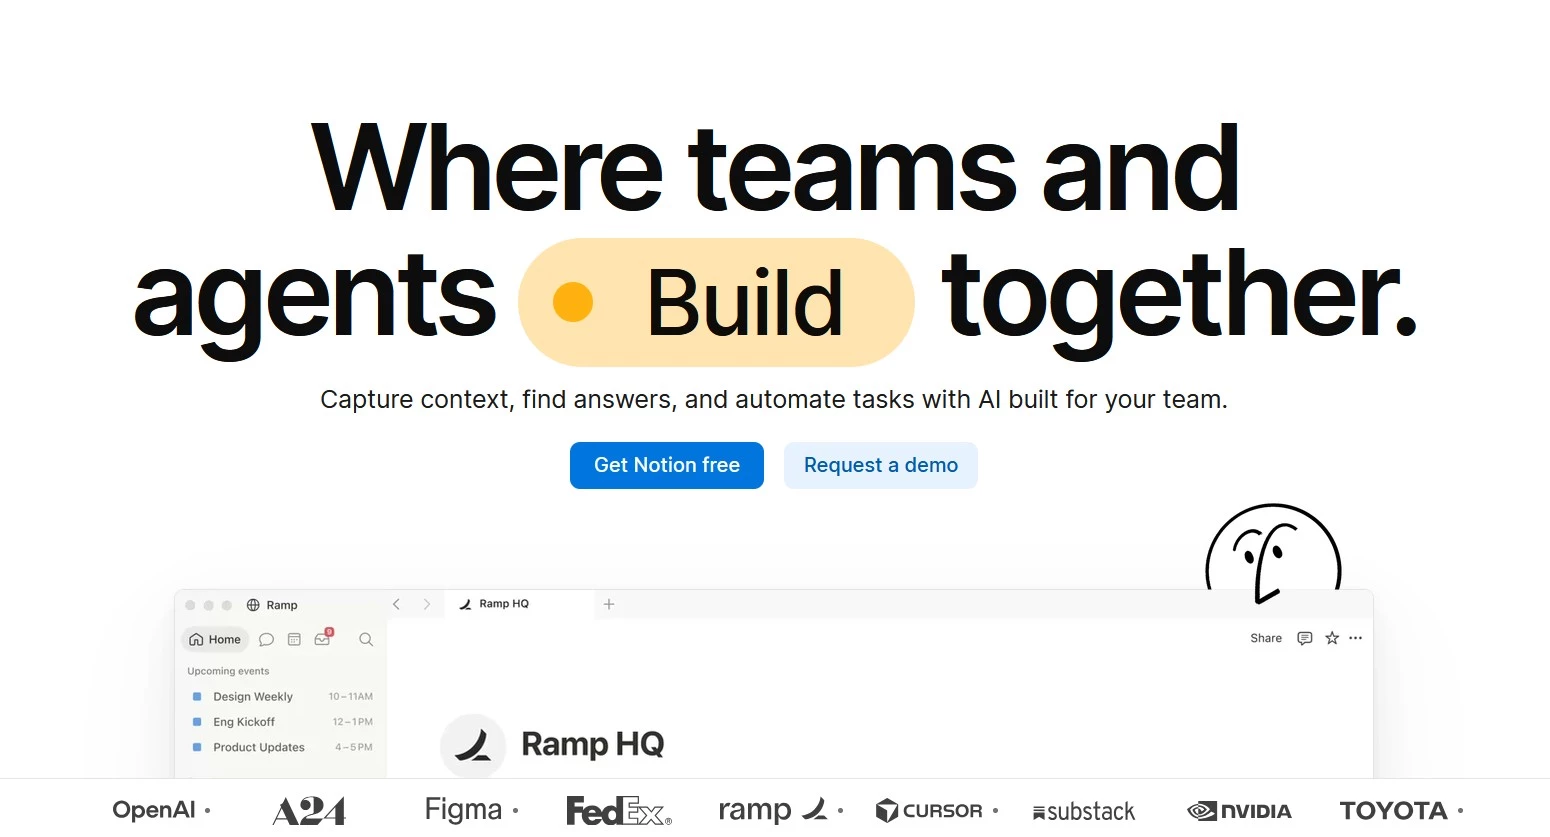The image size is (1550, 837).
Task: Click the blue square beside Design Weekly
Action: tap(197, 697)
